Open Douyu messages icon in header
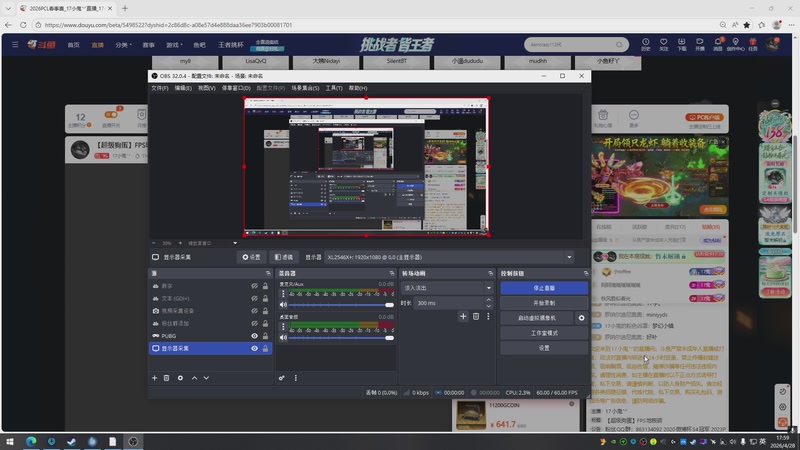Image resolution: width=800 pixels, height=450 pixels. pyautogui.click(x=717, y=44)
